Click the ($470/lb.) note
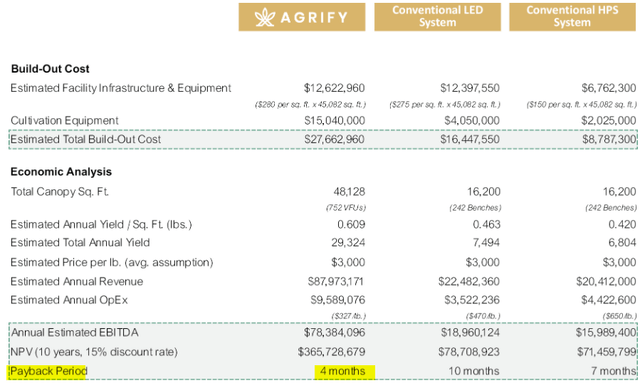The width and height of the screenshot is (640, 388). point(483,316)
